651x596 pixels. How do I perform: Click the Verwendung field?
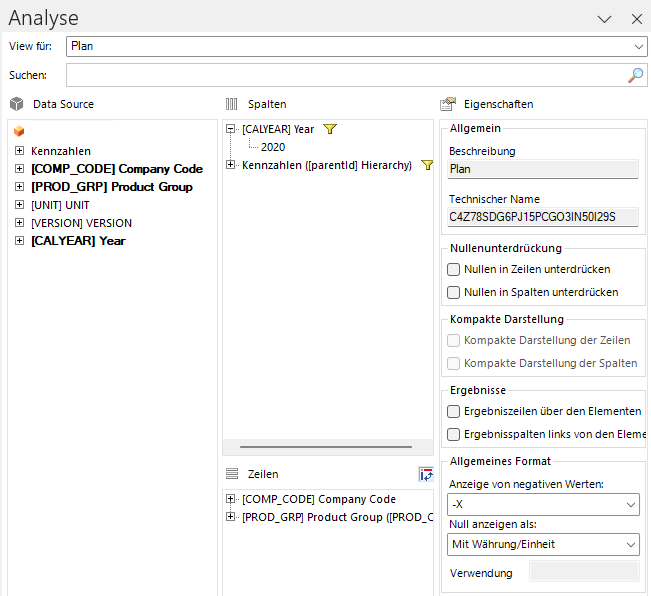tap(584, 571)
